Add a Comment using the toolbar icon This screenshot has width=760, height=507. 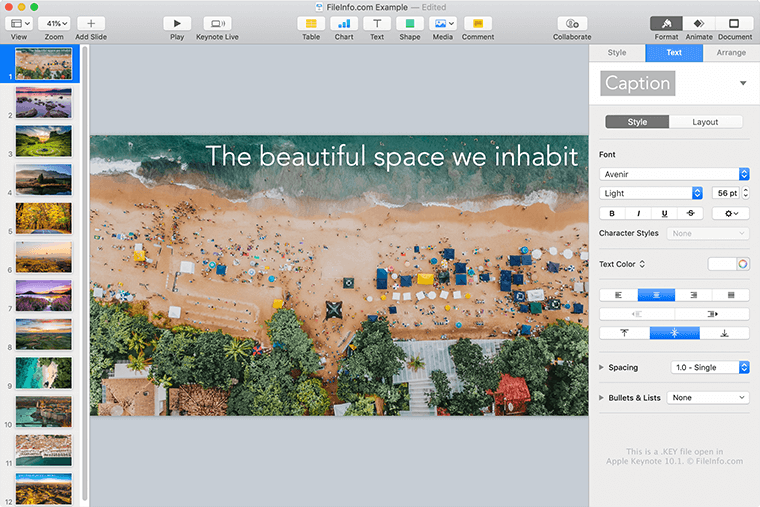478,23
